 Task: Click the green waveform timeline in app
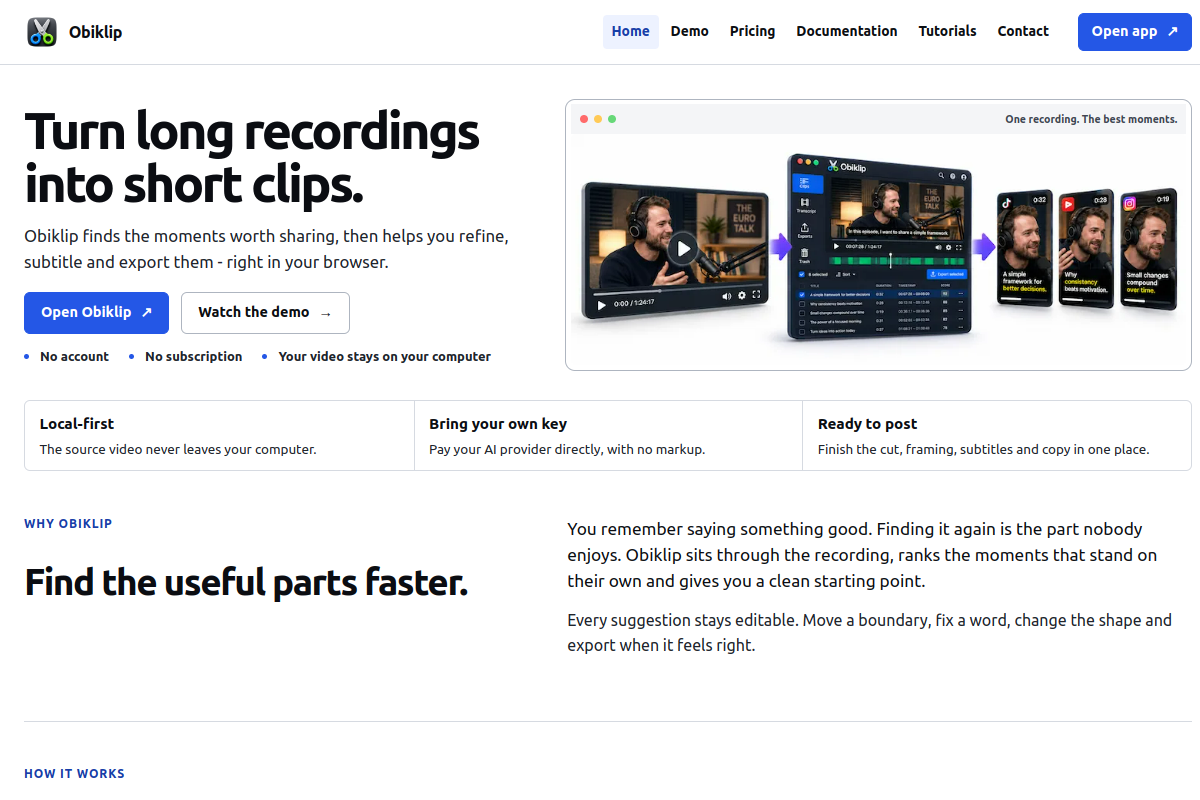(897, 261)
